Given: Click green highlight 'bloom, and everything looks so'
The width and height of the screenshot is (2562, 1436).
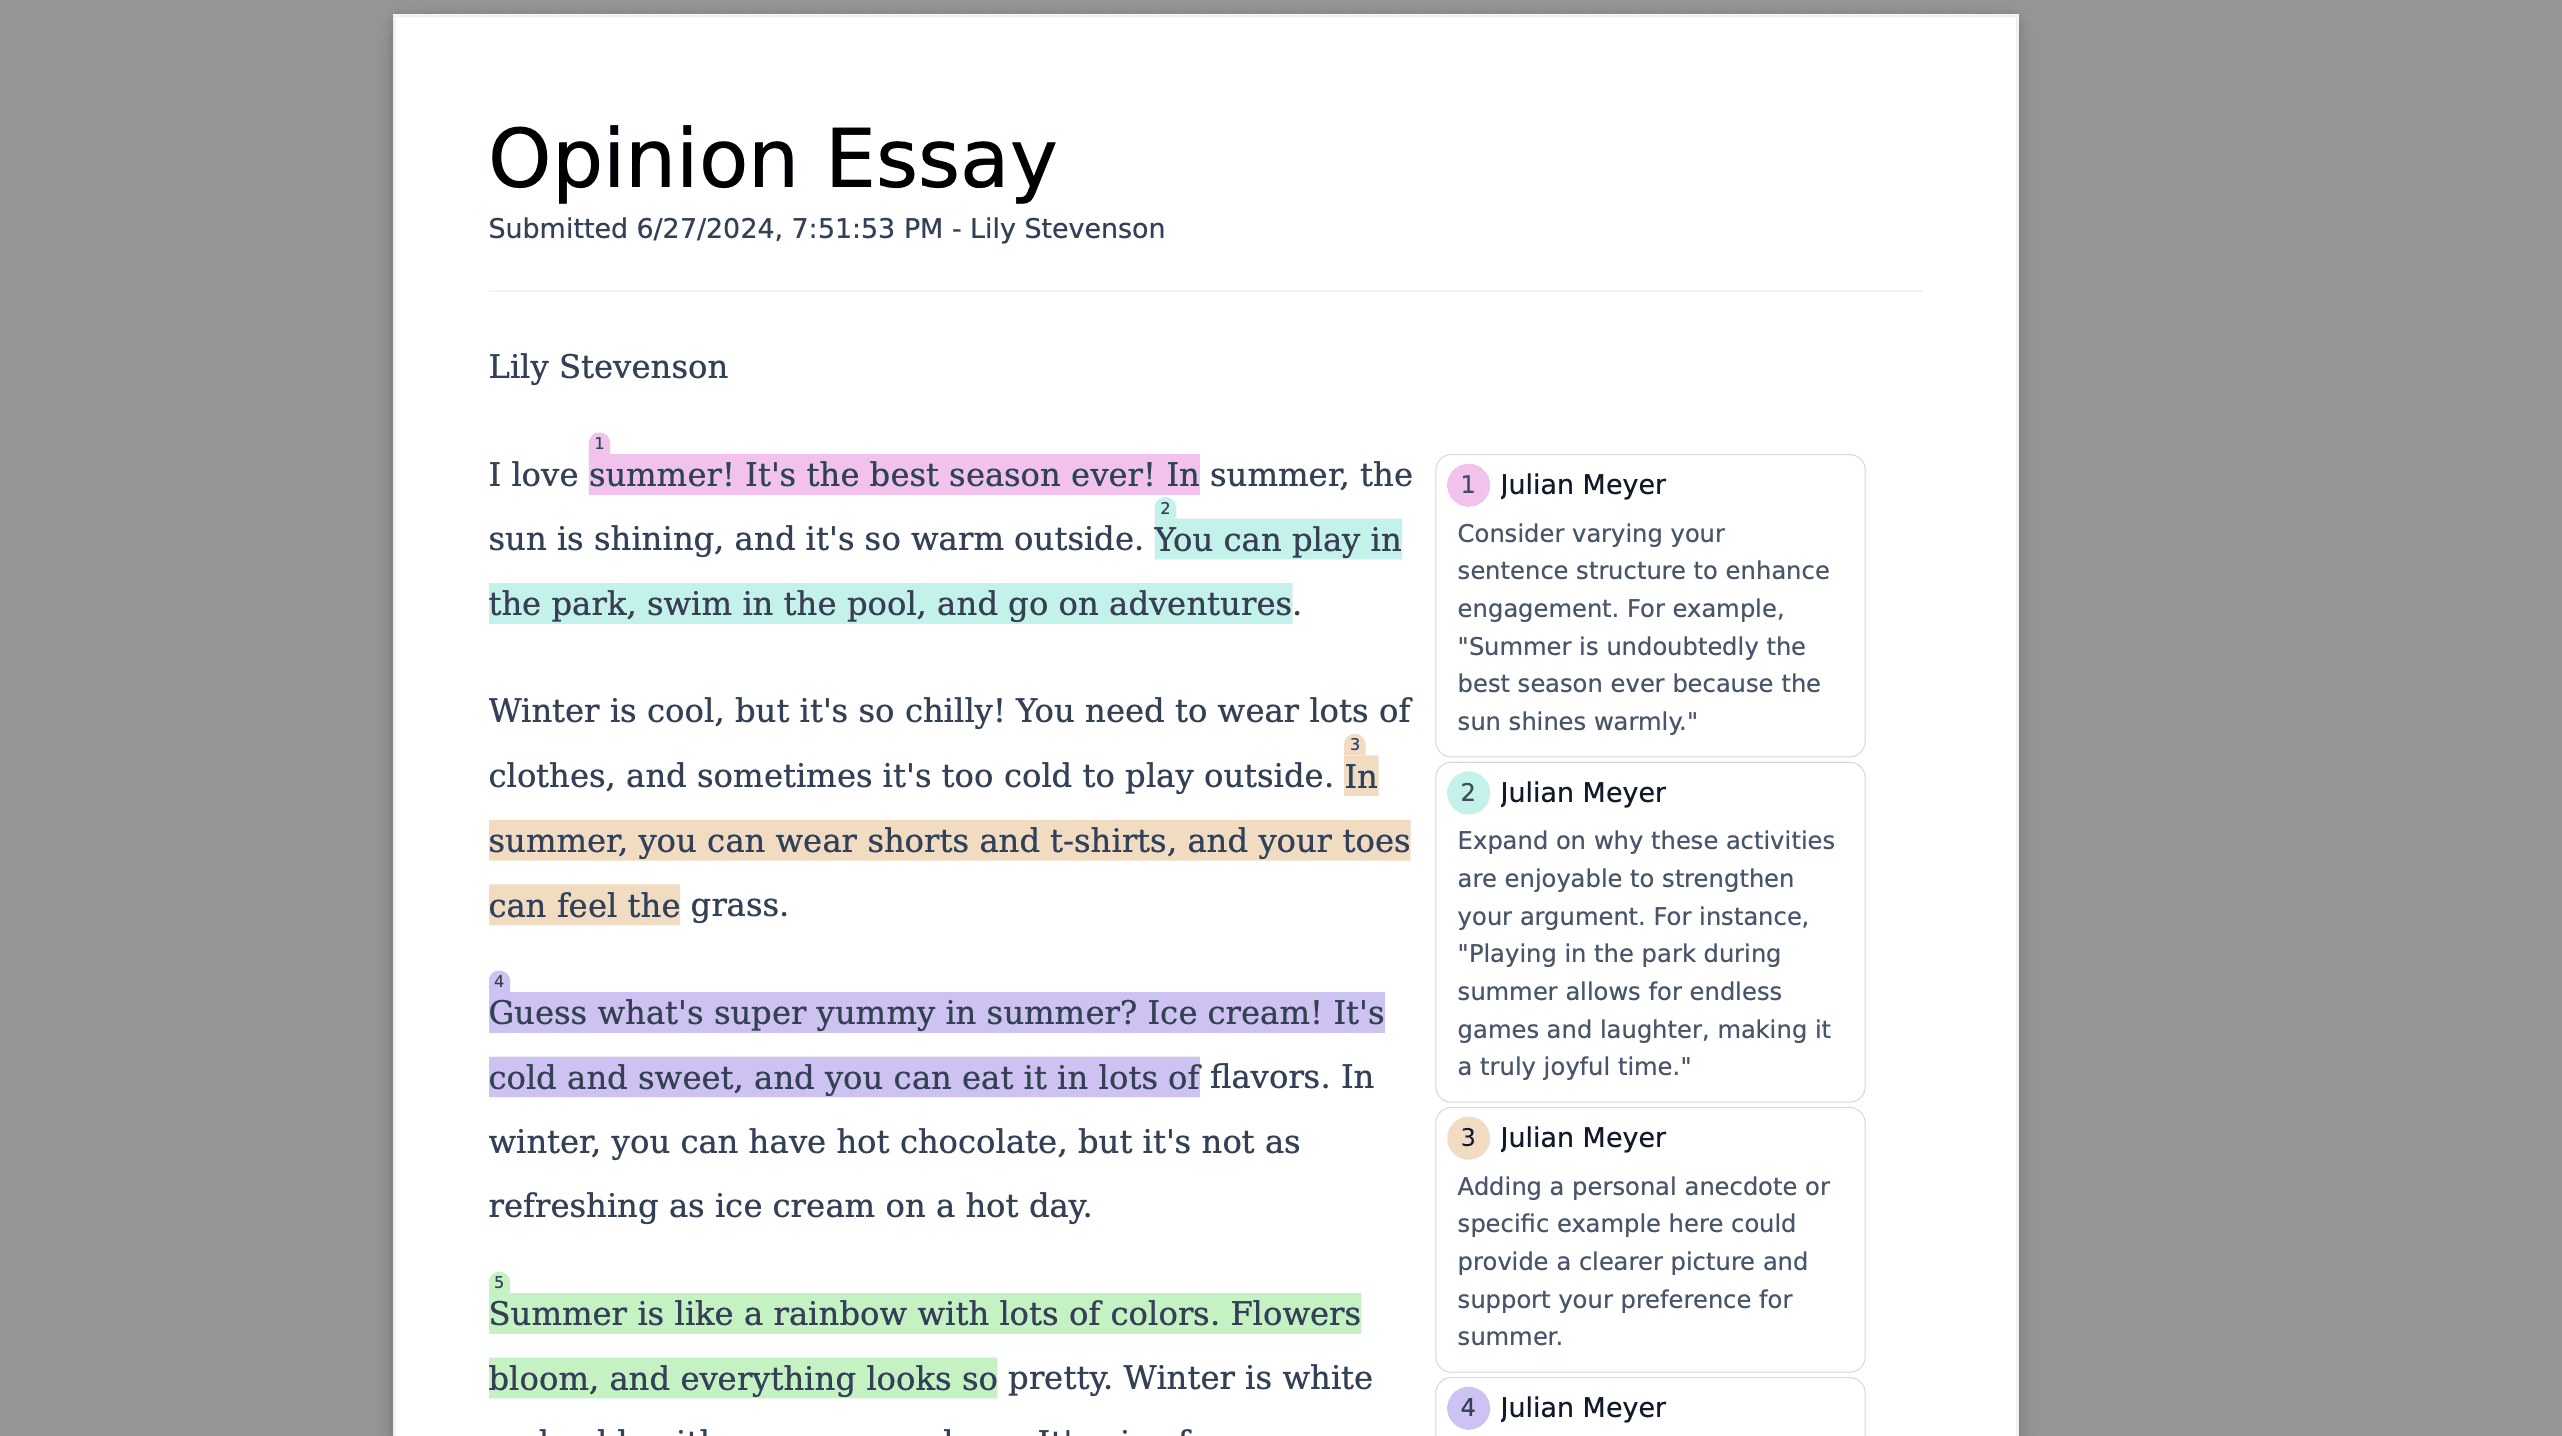Looking at the screenshot, I should coord(743,1379).
